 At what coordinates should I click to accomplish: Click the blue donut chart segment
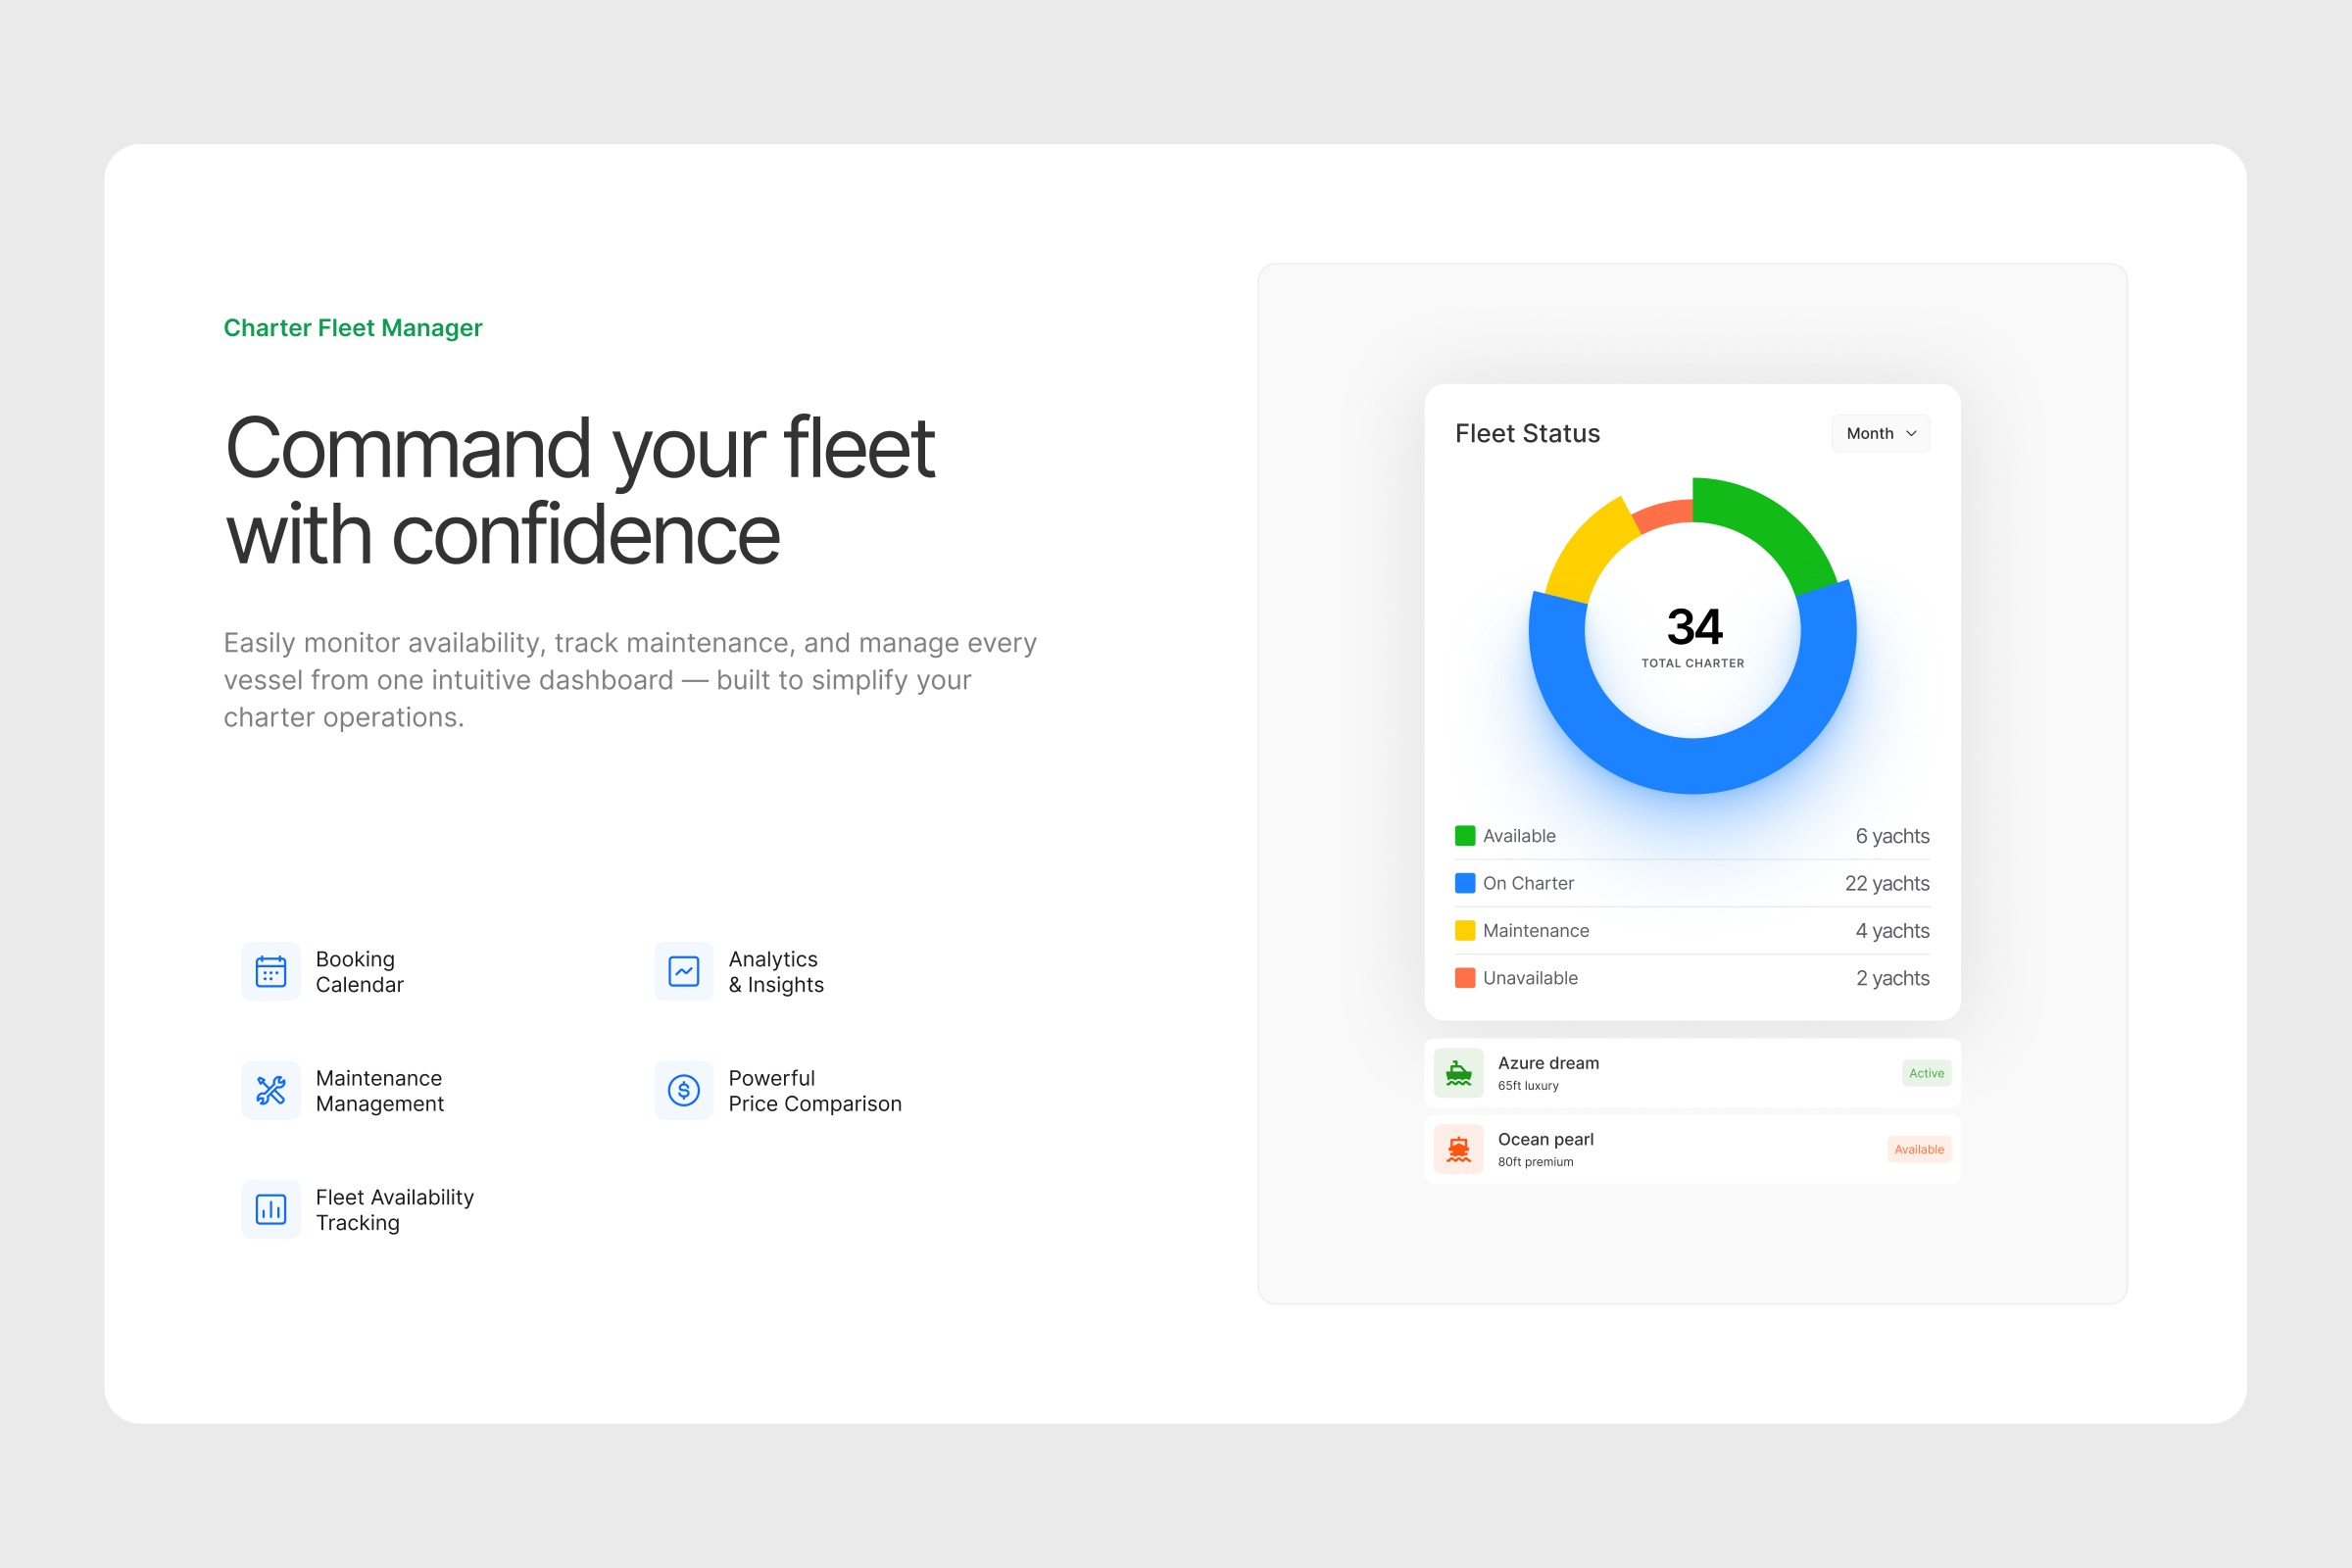click(1692, 766)
